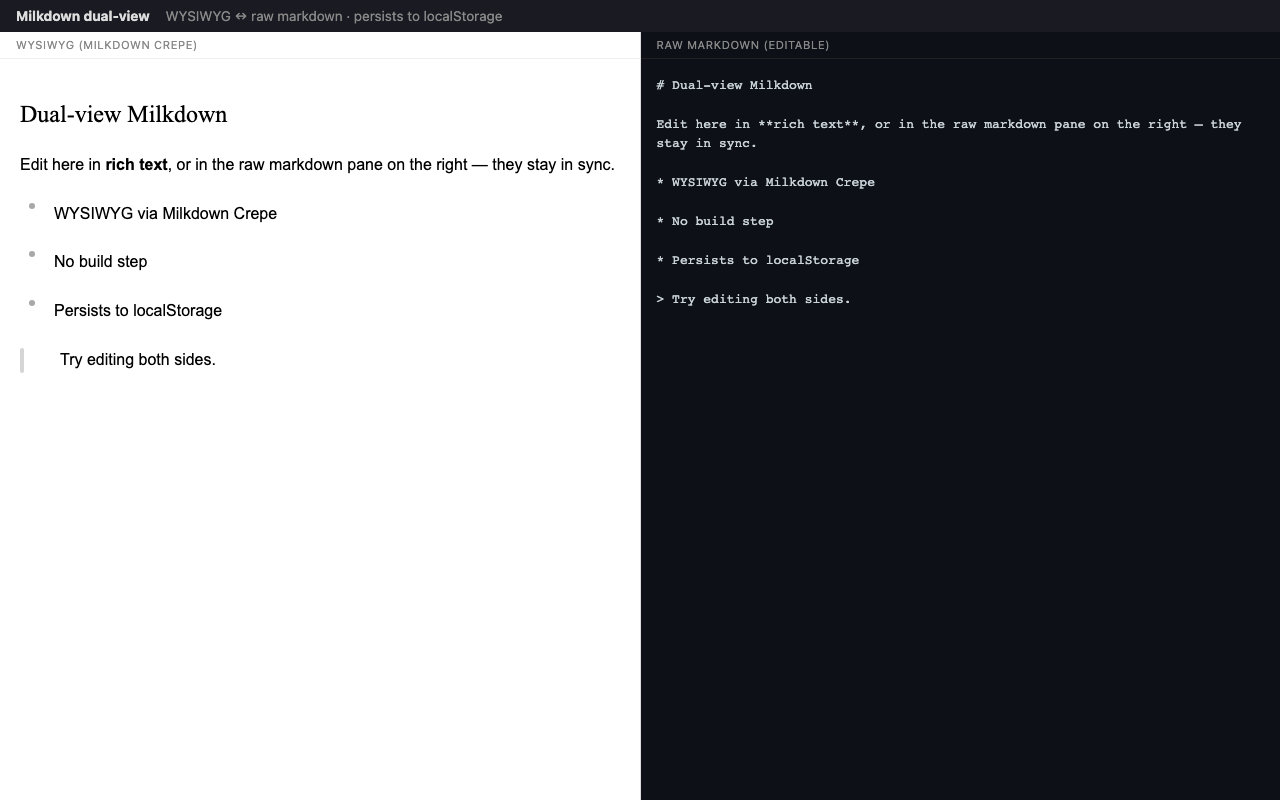Click the '* WYSIWYG via Milkdown Crepe' raw line
This screenshot has height=800, width=1280.
point(765,182)
